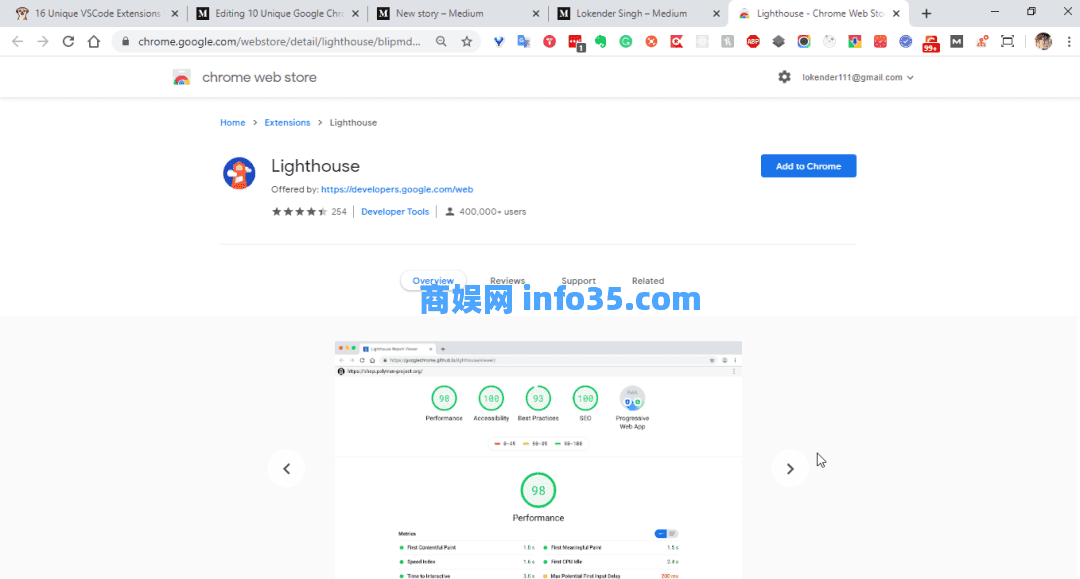Open a new browser tab
Screen dimensions: 1080x579
click(x=926, y=13)
